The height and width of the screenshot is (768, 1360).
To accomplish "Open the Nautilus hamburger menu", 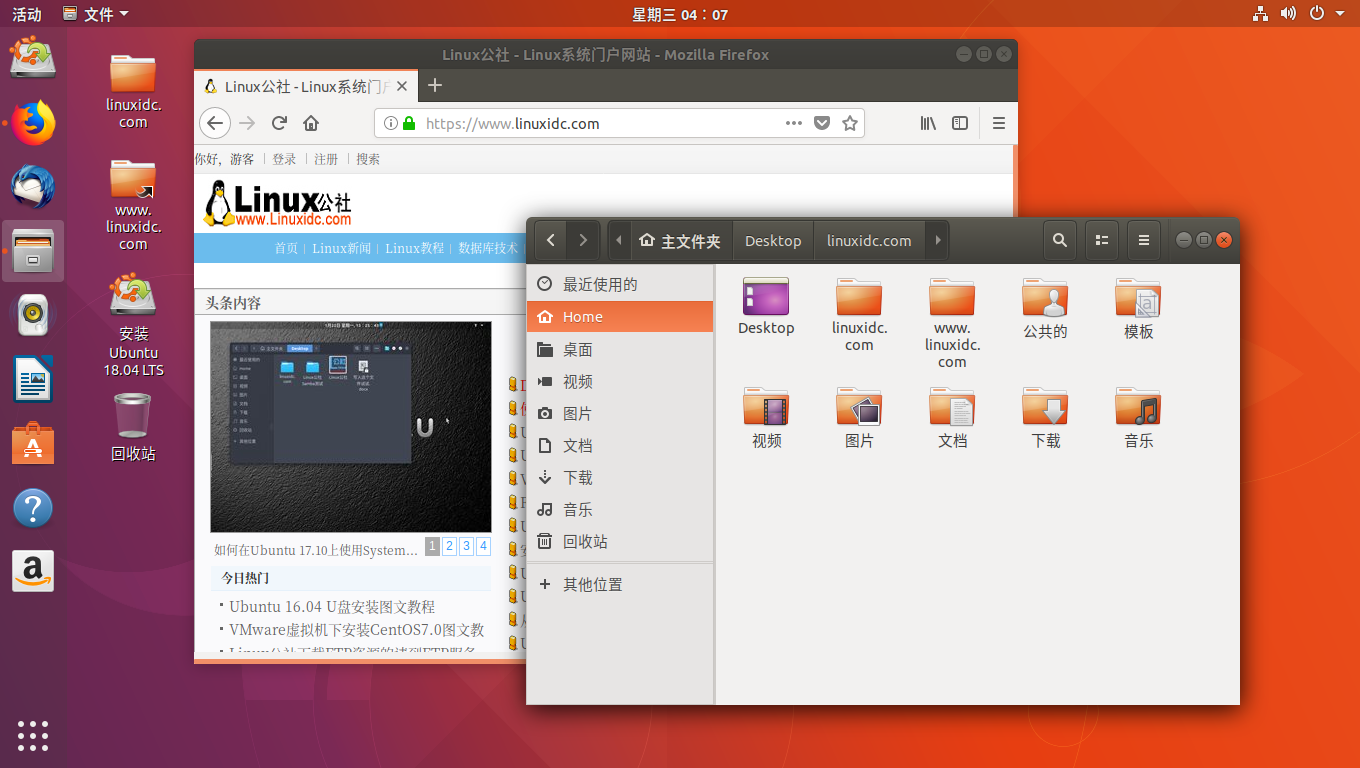I will pos(1144,240).
